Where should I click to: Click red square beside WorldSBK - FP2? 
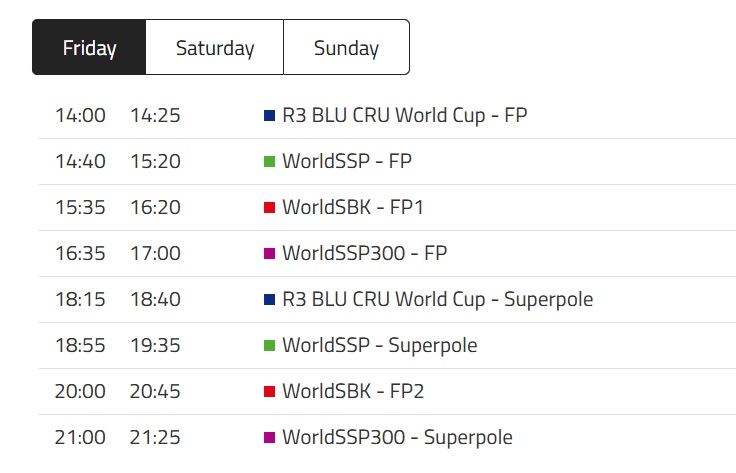click(269, 391)
